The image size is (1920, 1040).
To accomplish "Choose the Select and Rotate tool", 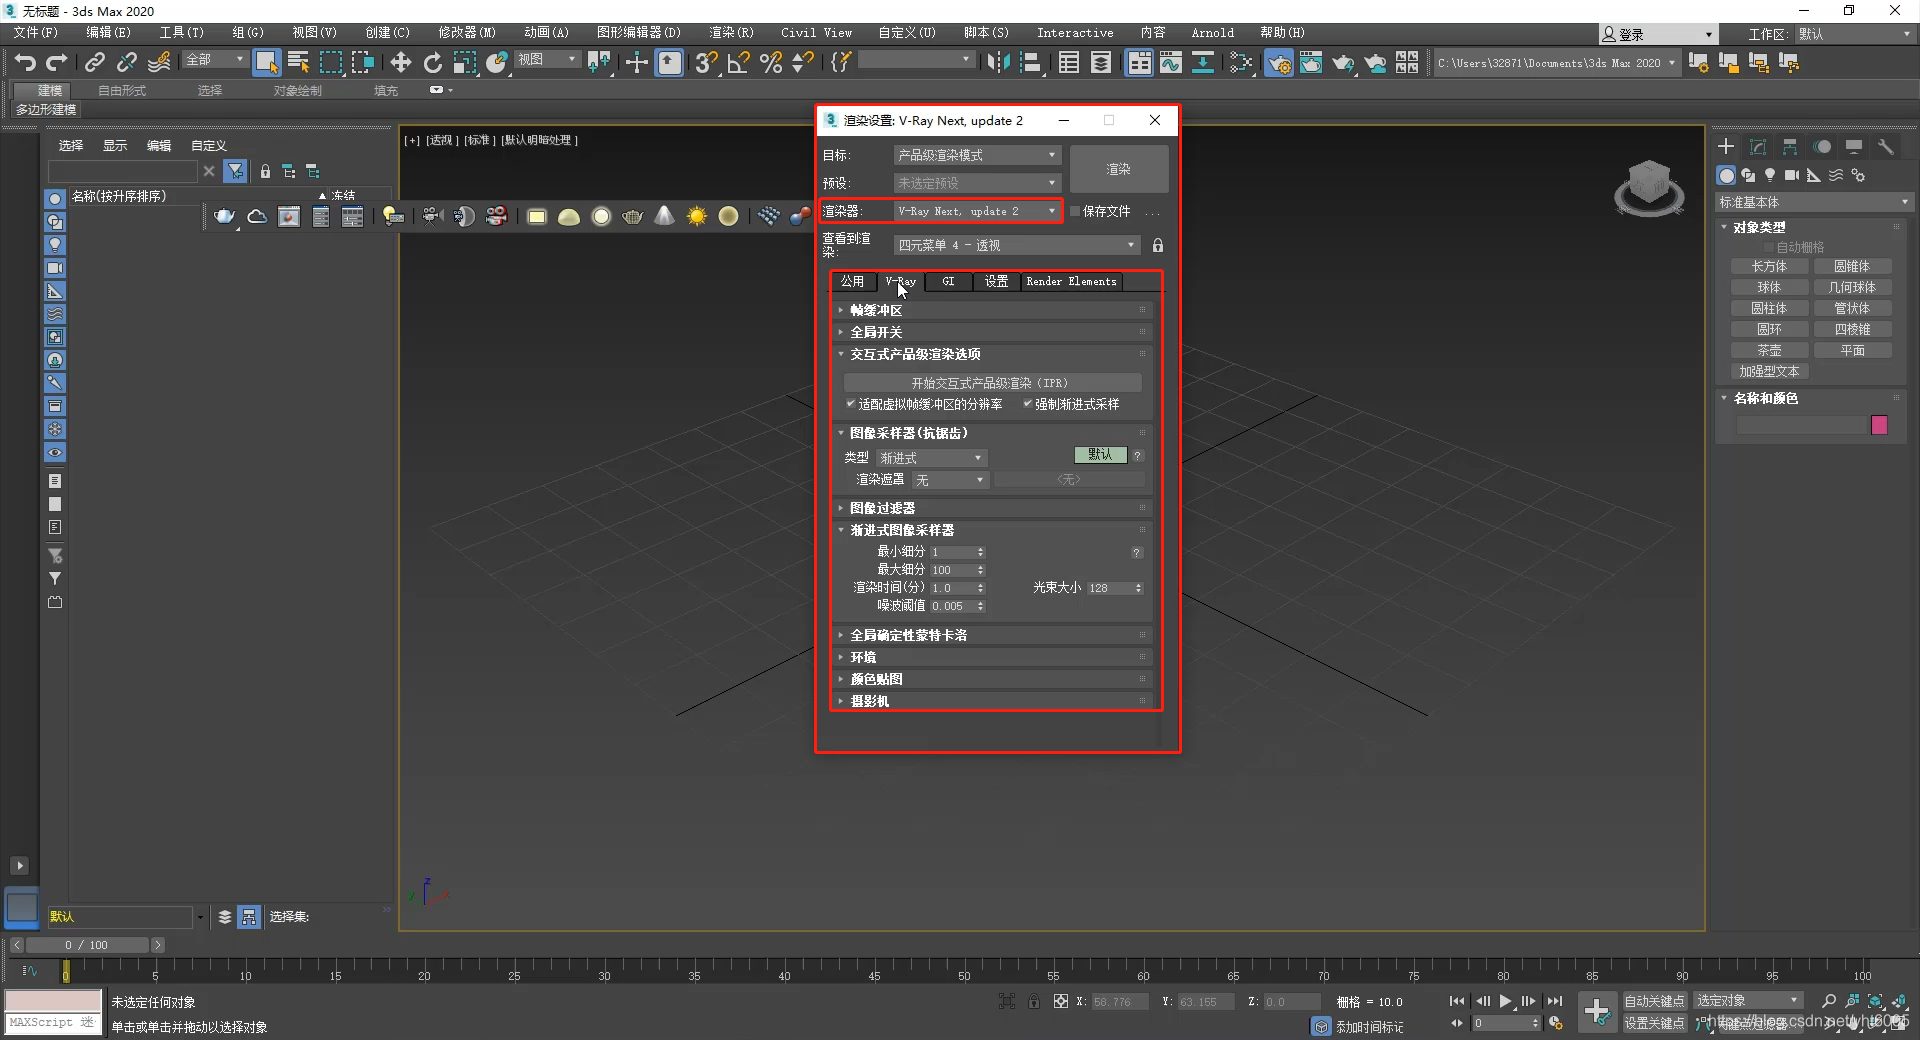I will [432, 63].
